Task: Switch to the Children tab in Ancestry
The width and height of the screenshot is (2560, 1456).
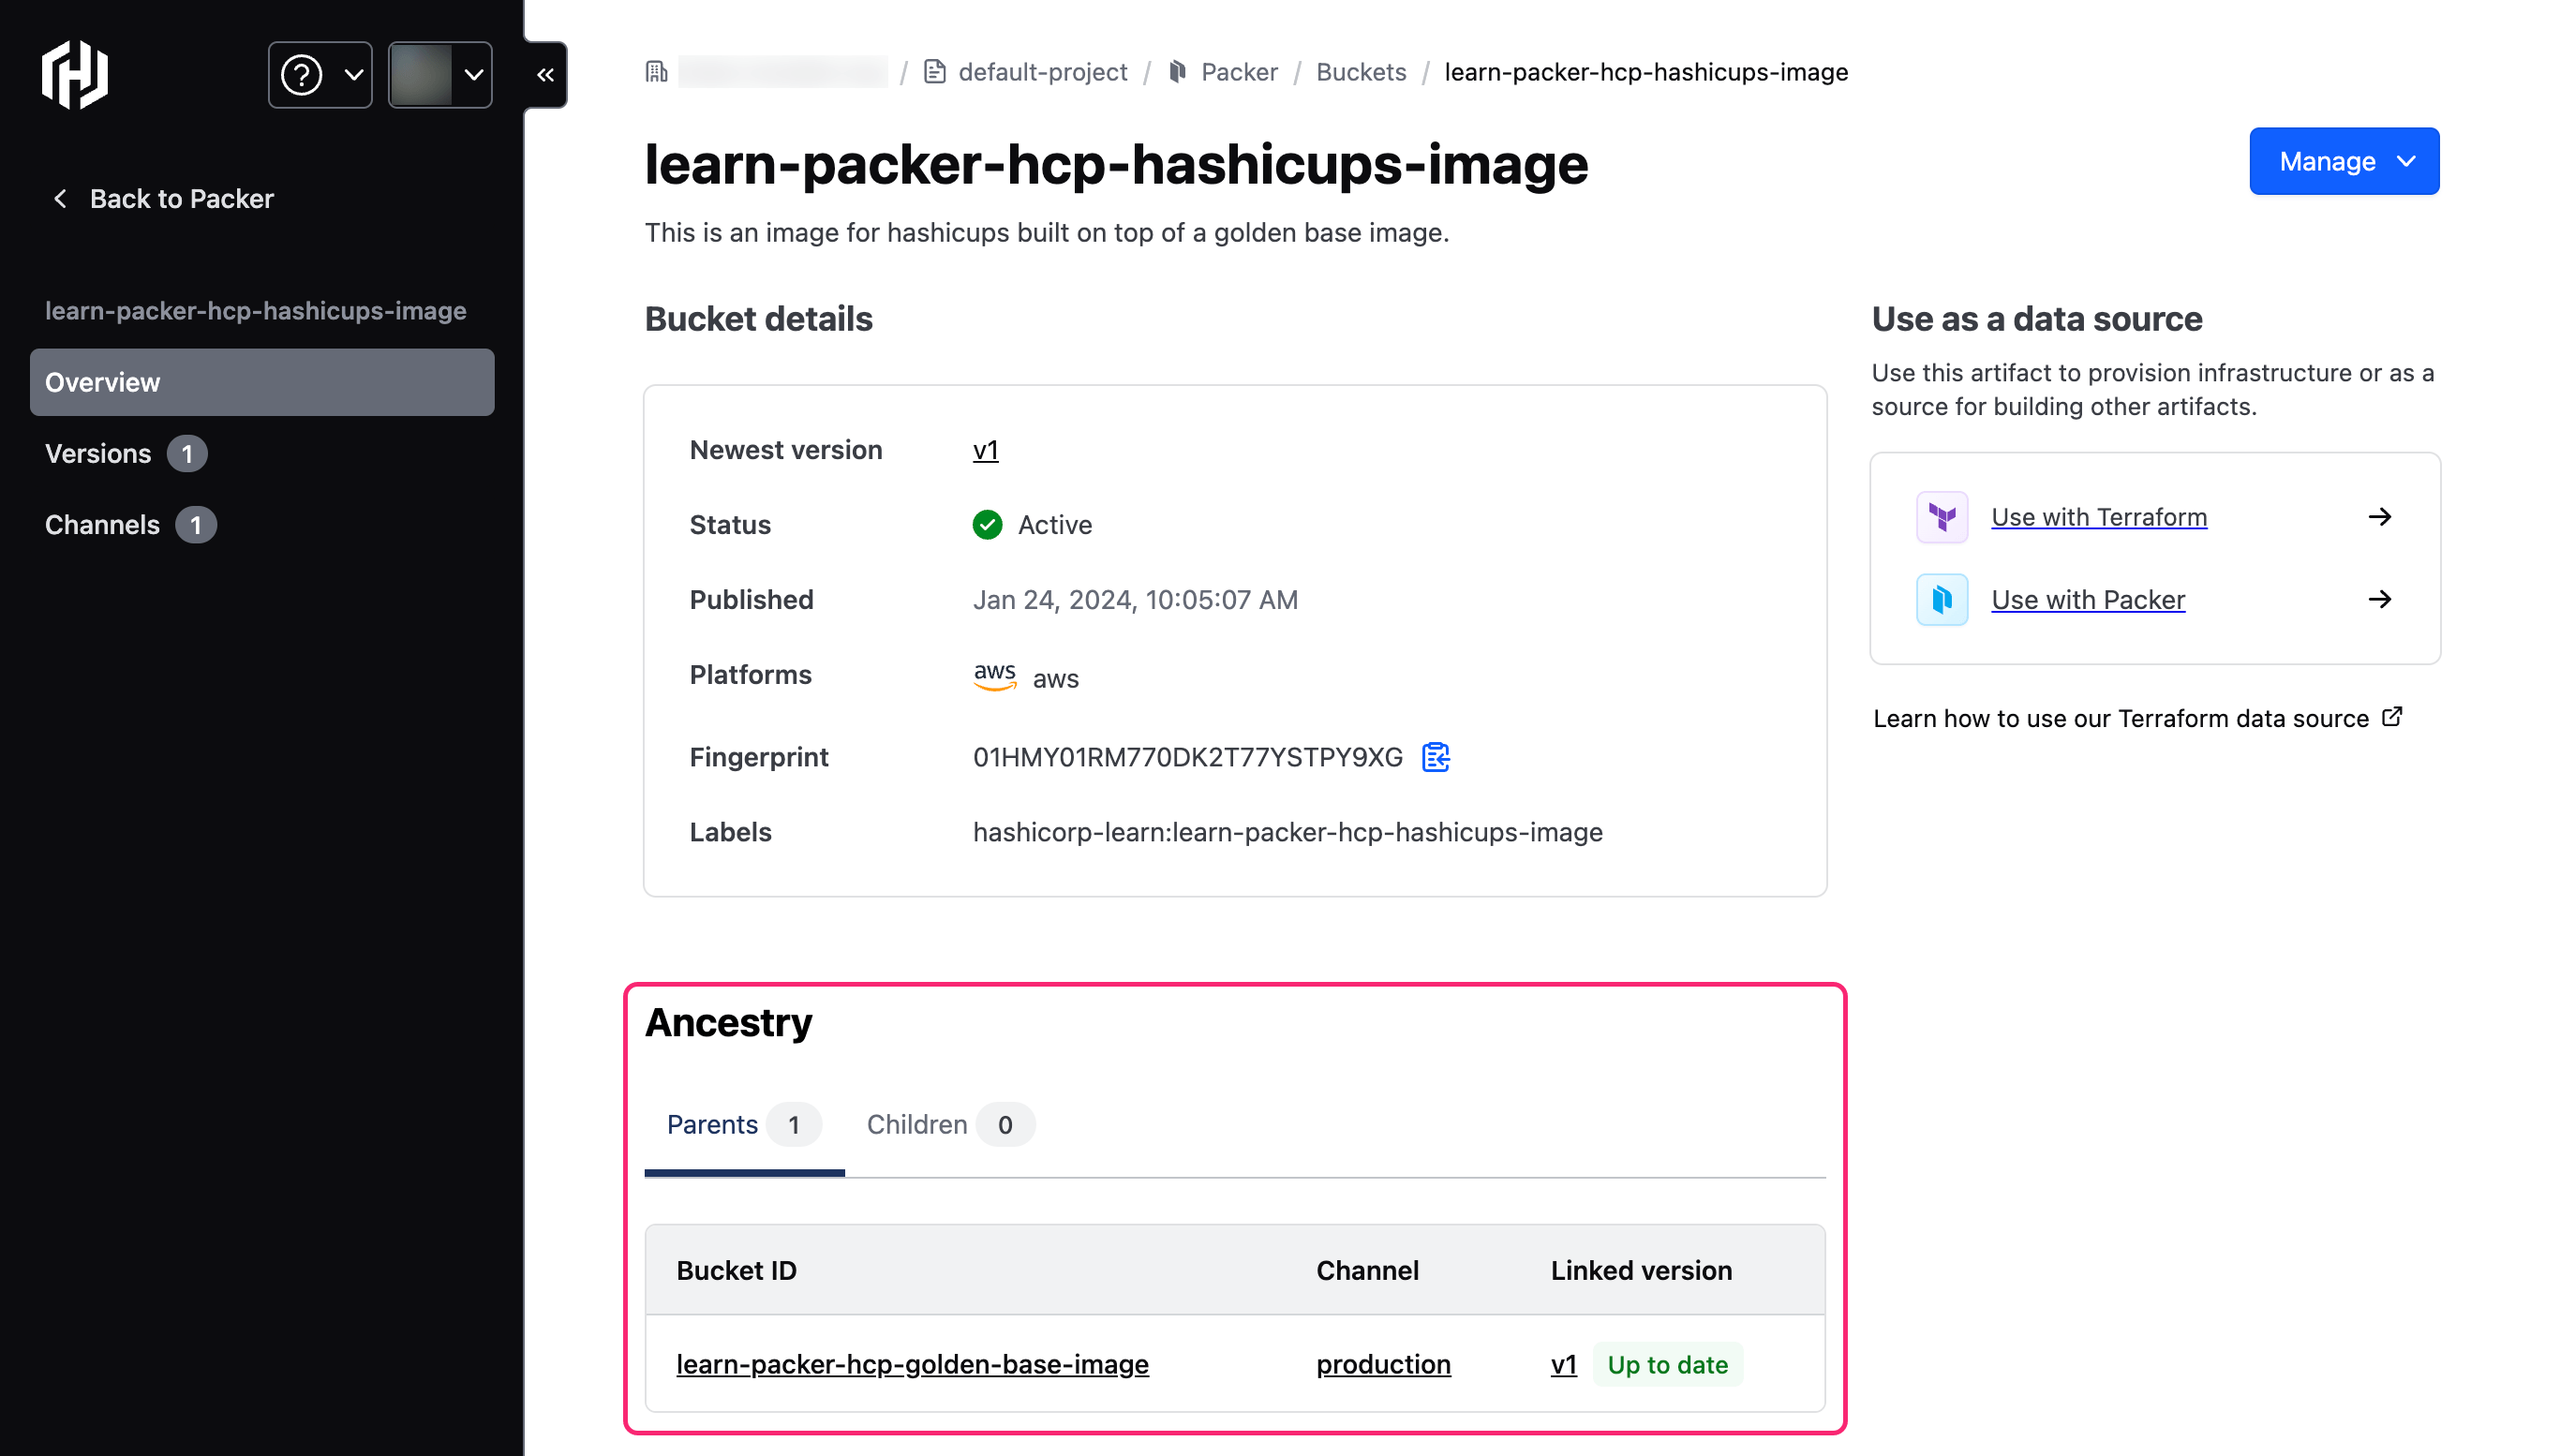Action: [945, 1124]
